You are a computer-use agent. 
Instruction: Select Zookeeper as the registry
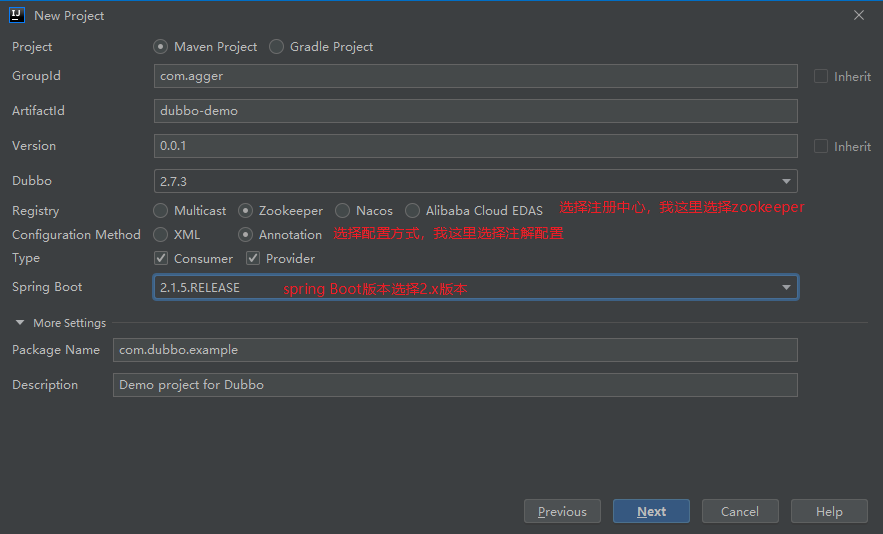(246, 211)
